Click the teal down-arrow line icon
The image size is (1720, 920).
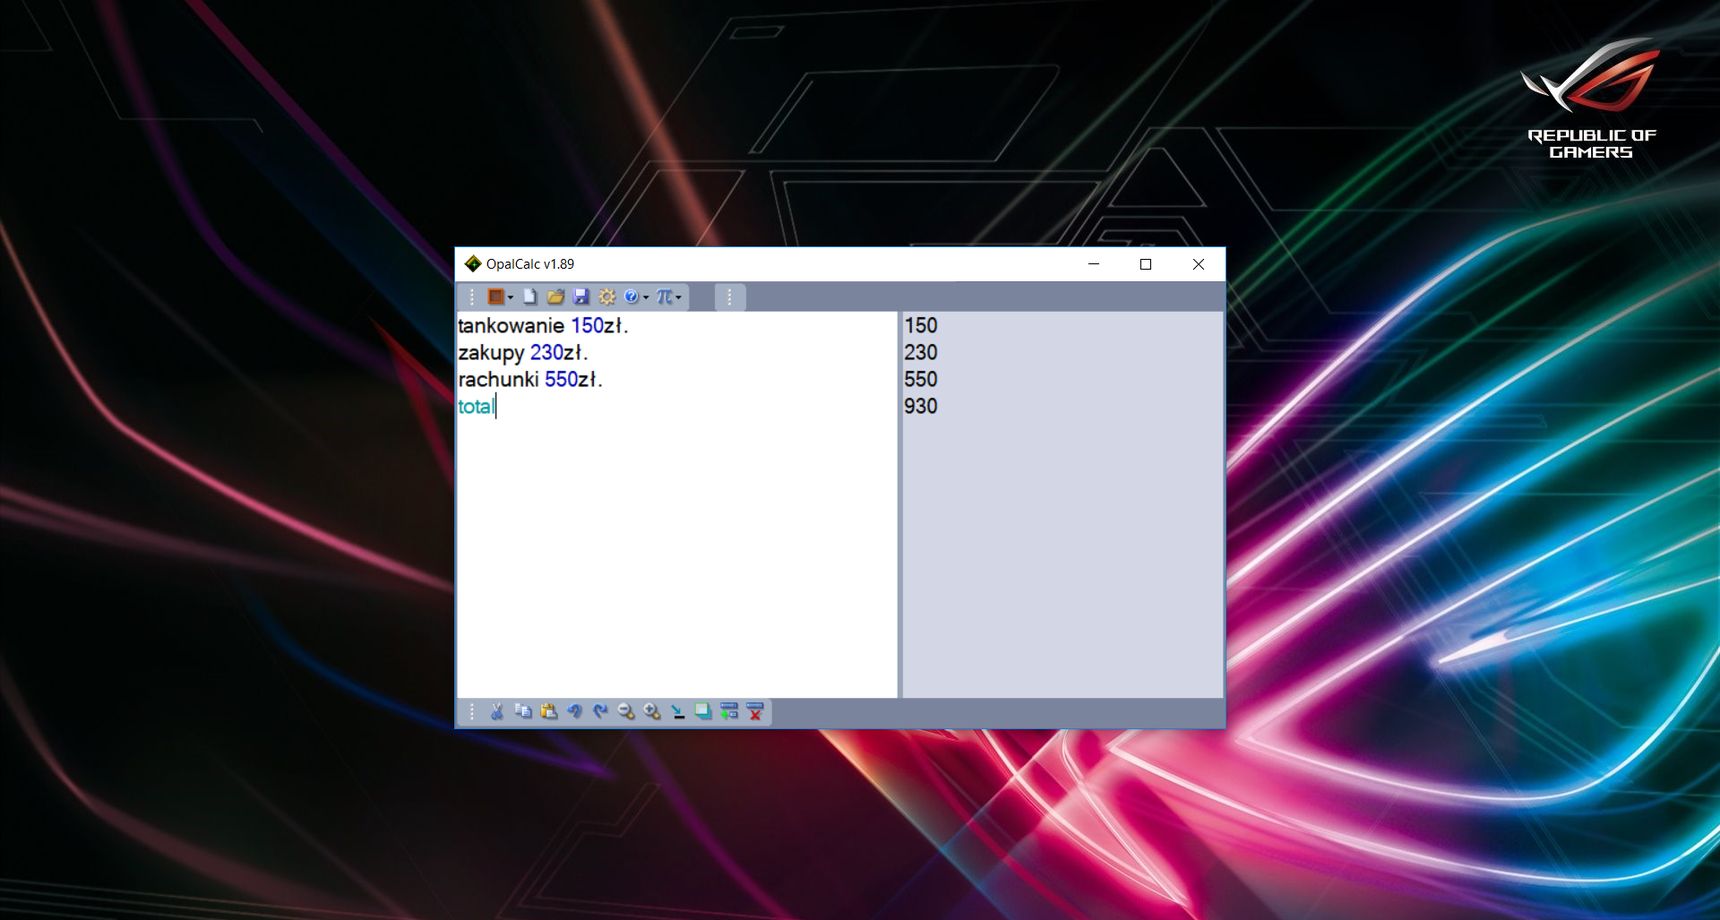click(678, 711)
